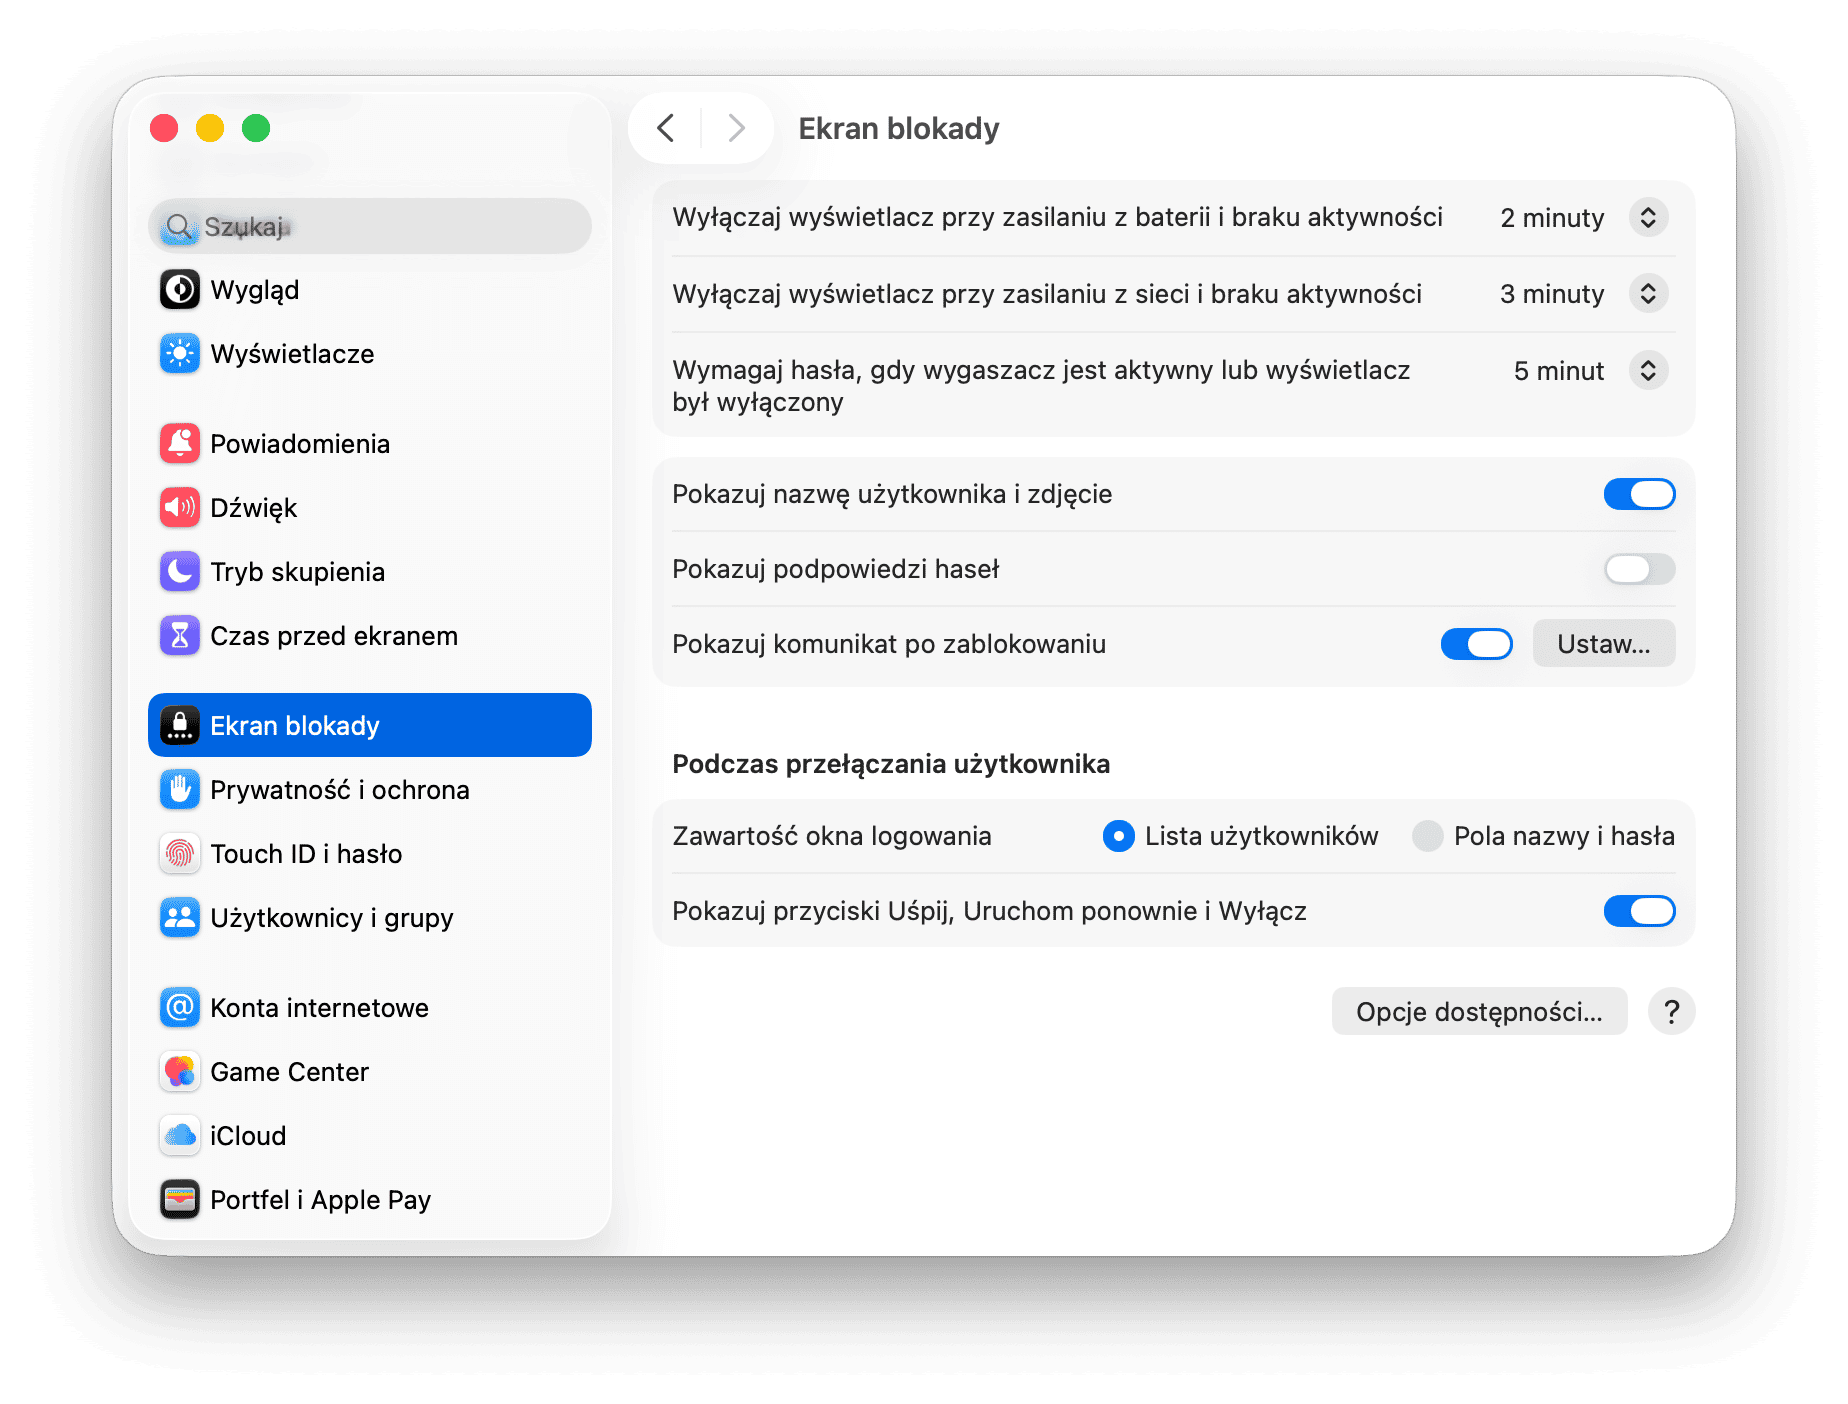Open the 5 minut password requirement stepper

[x=1649, y=370]
